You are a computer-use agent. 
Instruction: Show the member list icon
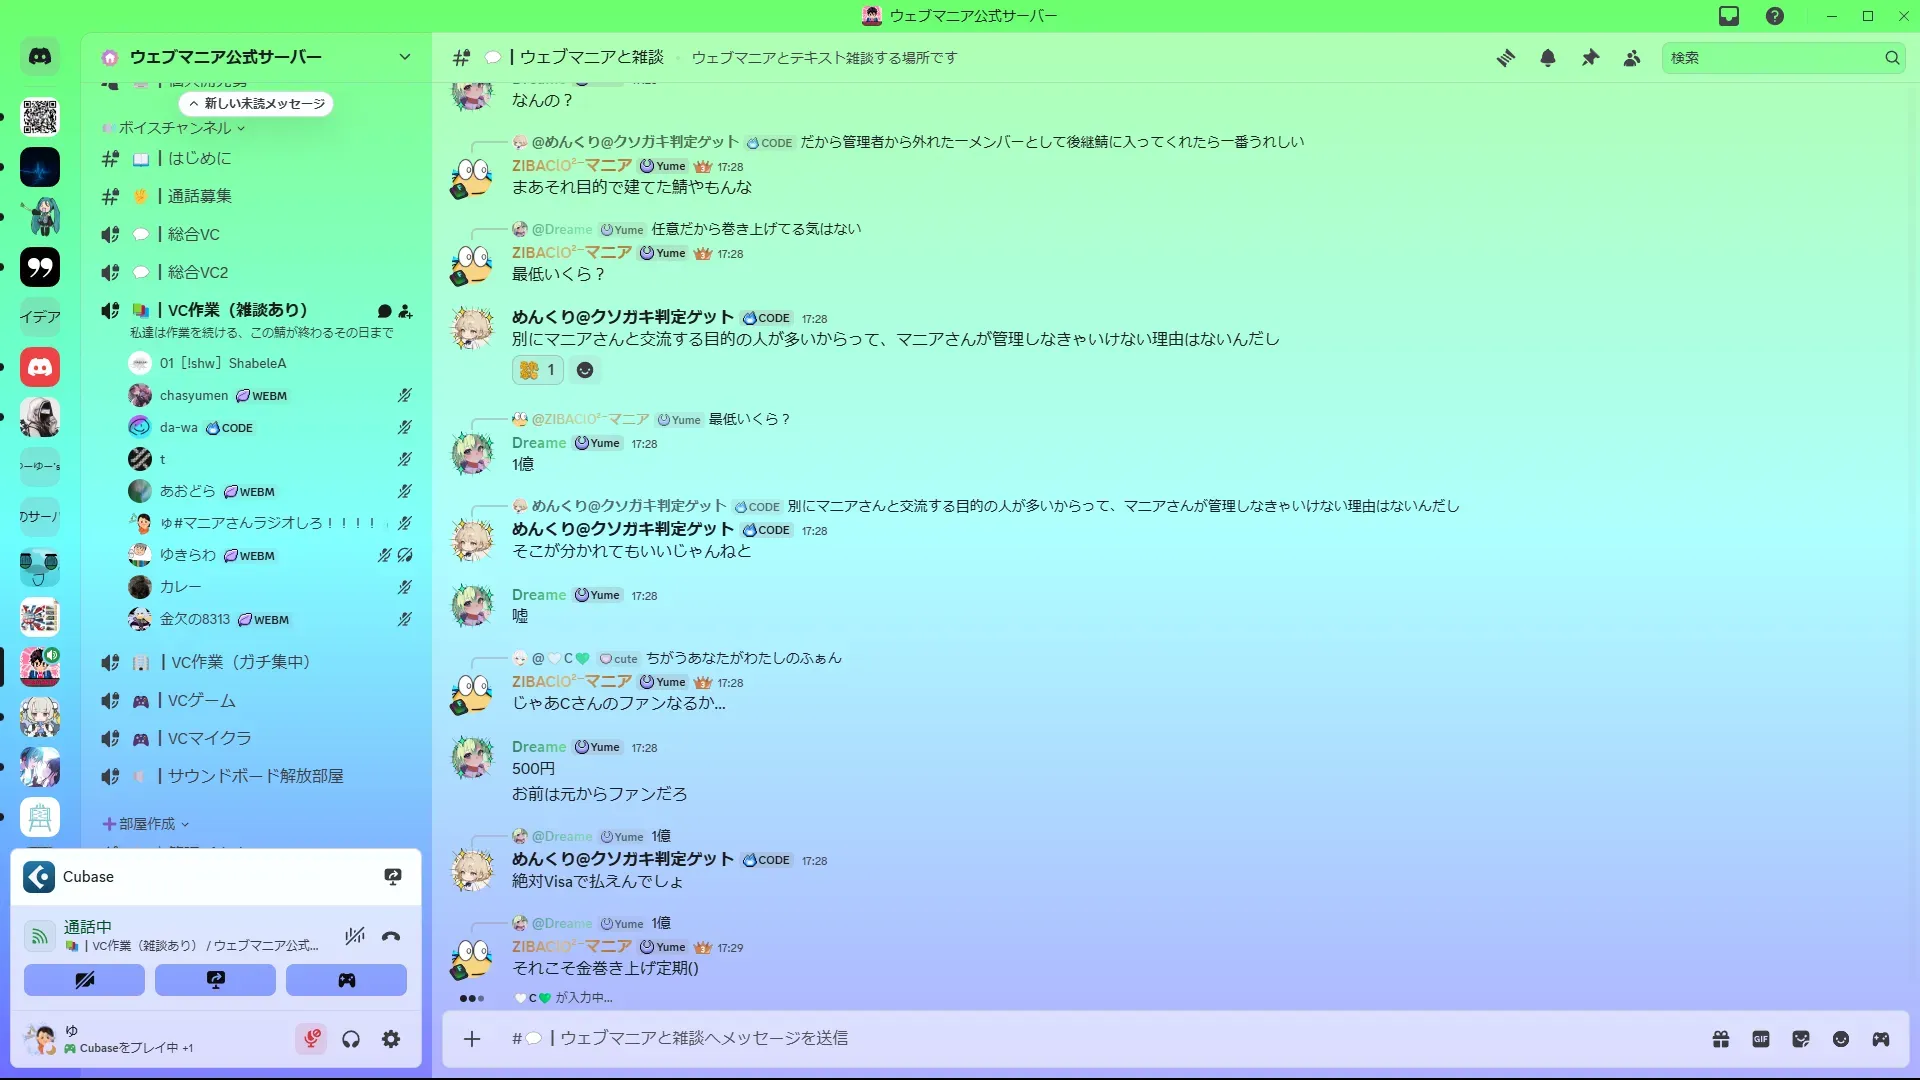[x=1632, y=58]
